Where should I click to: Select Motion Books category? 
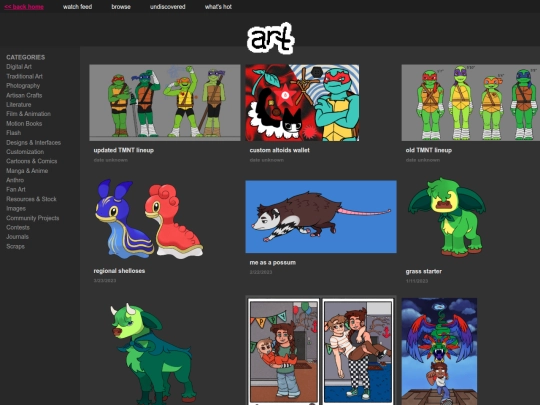[24, 123]
